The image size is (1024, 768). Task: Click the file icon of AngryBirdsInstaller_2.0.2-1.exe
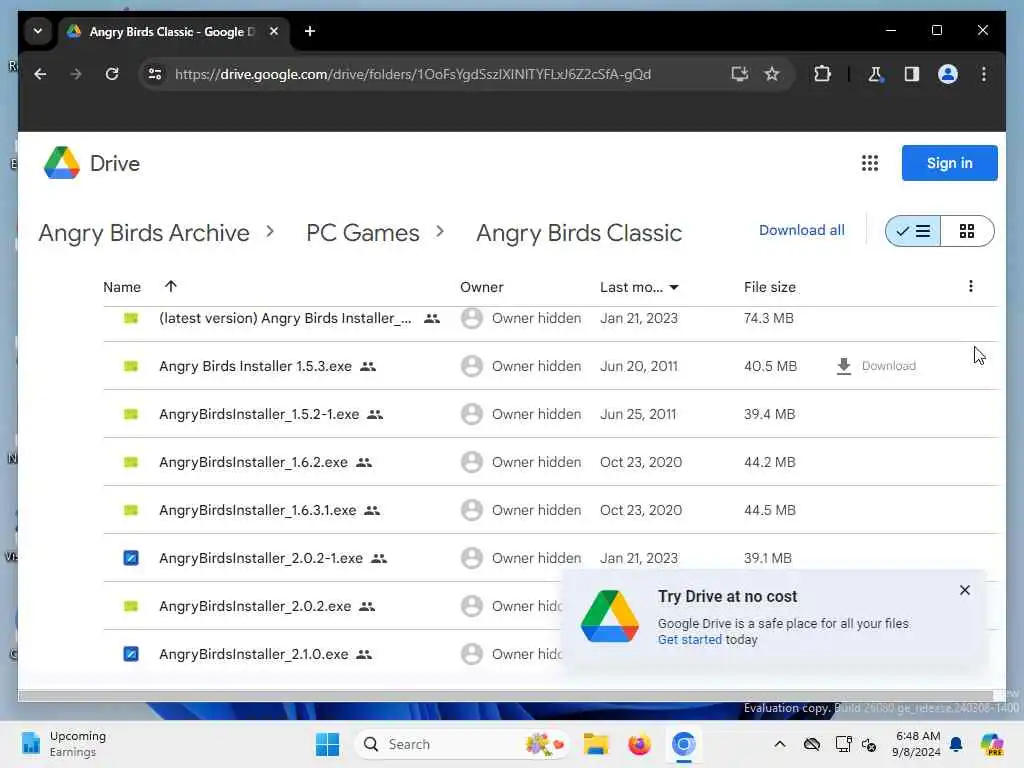point(131,558)
